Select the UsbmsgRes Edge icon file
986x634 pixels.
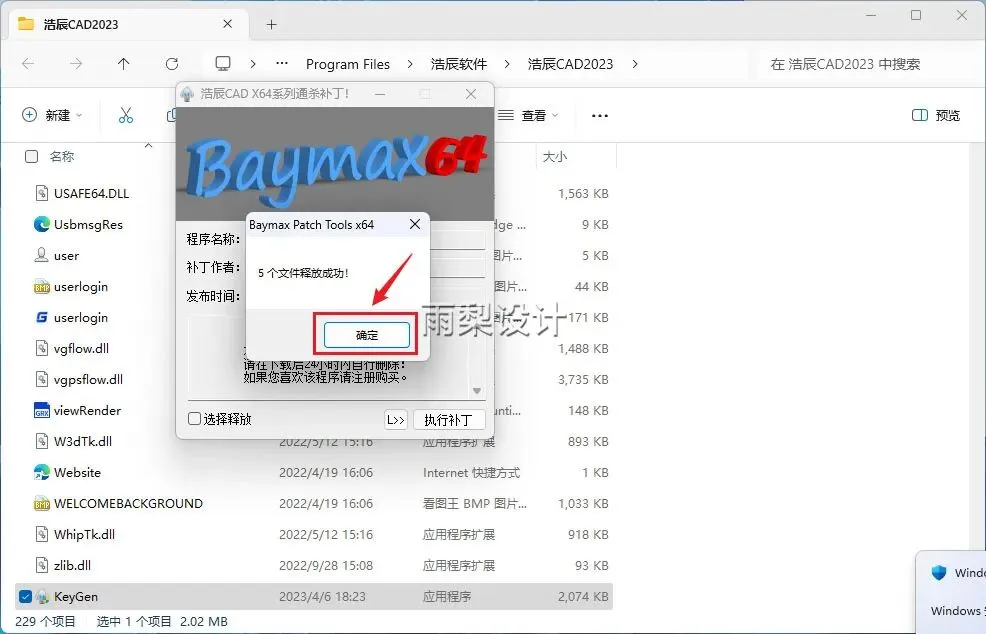point(42,224)
